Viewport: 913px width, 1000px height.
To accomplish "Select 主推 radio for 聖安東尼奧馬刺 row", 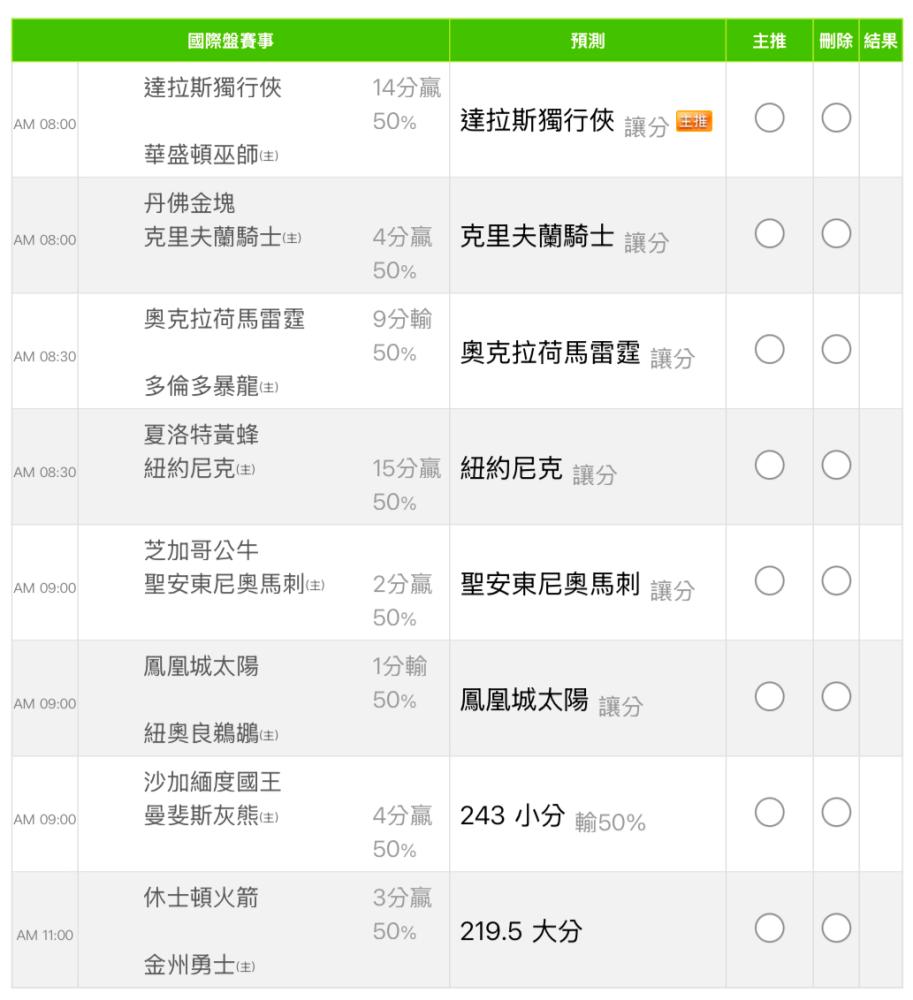I will click(769, 580).
